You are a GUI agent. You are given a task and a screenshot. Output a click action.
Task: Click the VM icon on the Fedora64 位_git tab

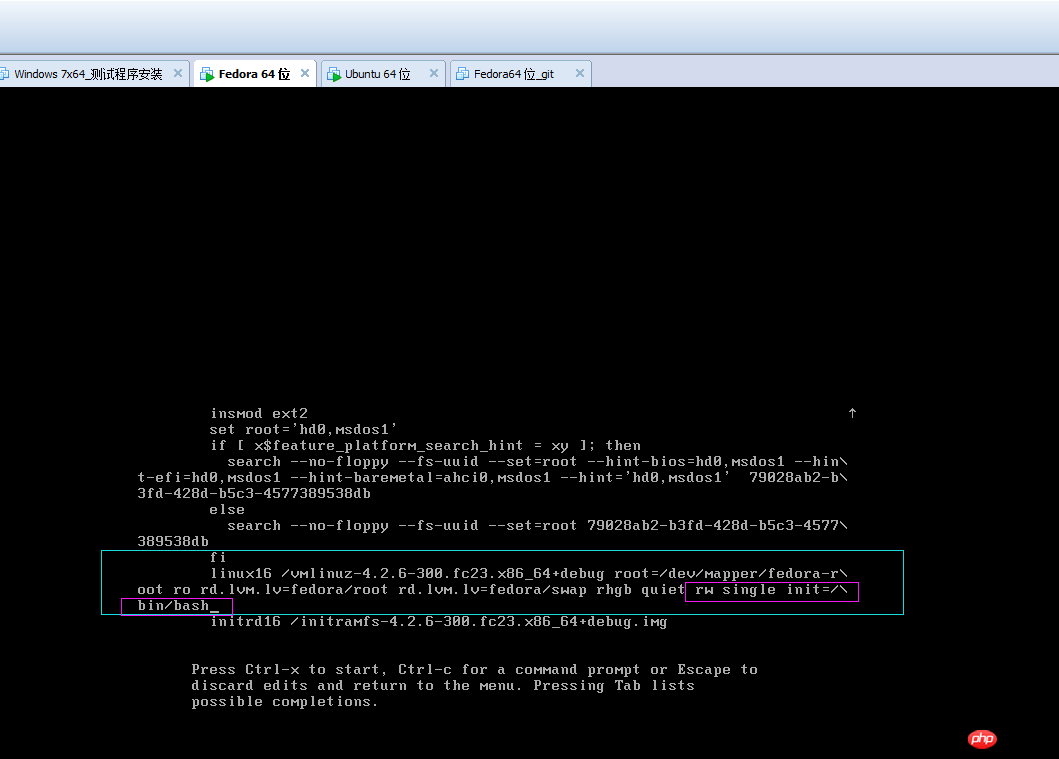(462, 74)
